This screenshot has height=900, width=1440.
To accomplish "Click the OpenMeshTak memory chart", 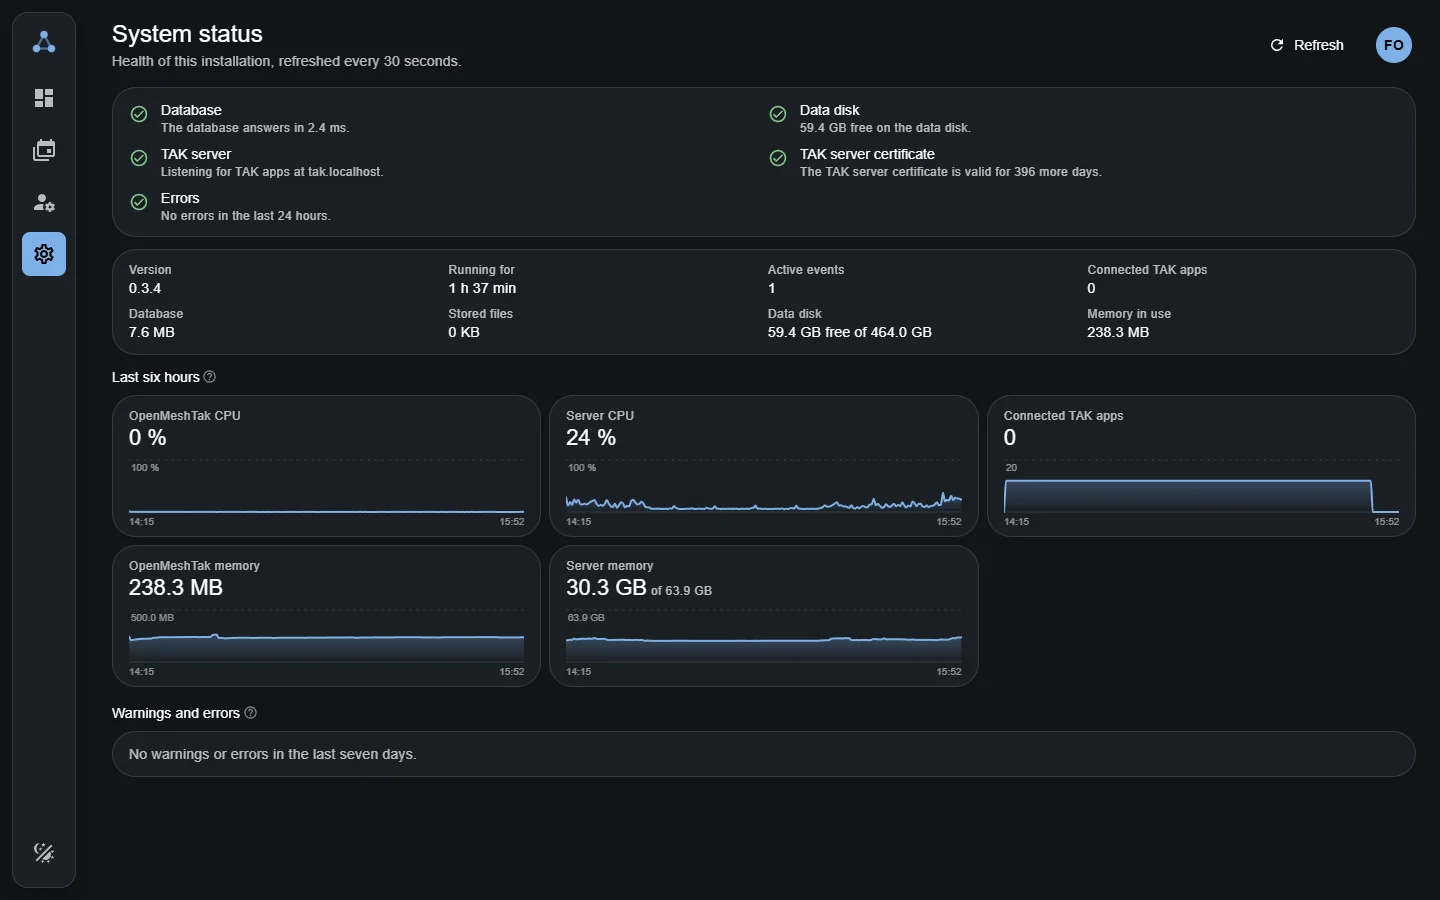I will (x=326, y=644).
